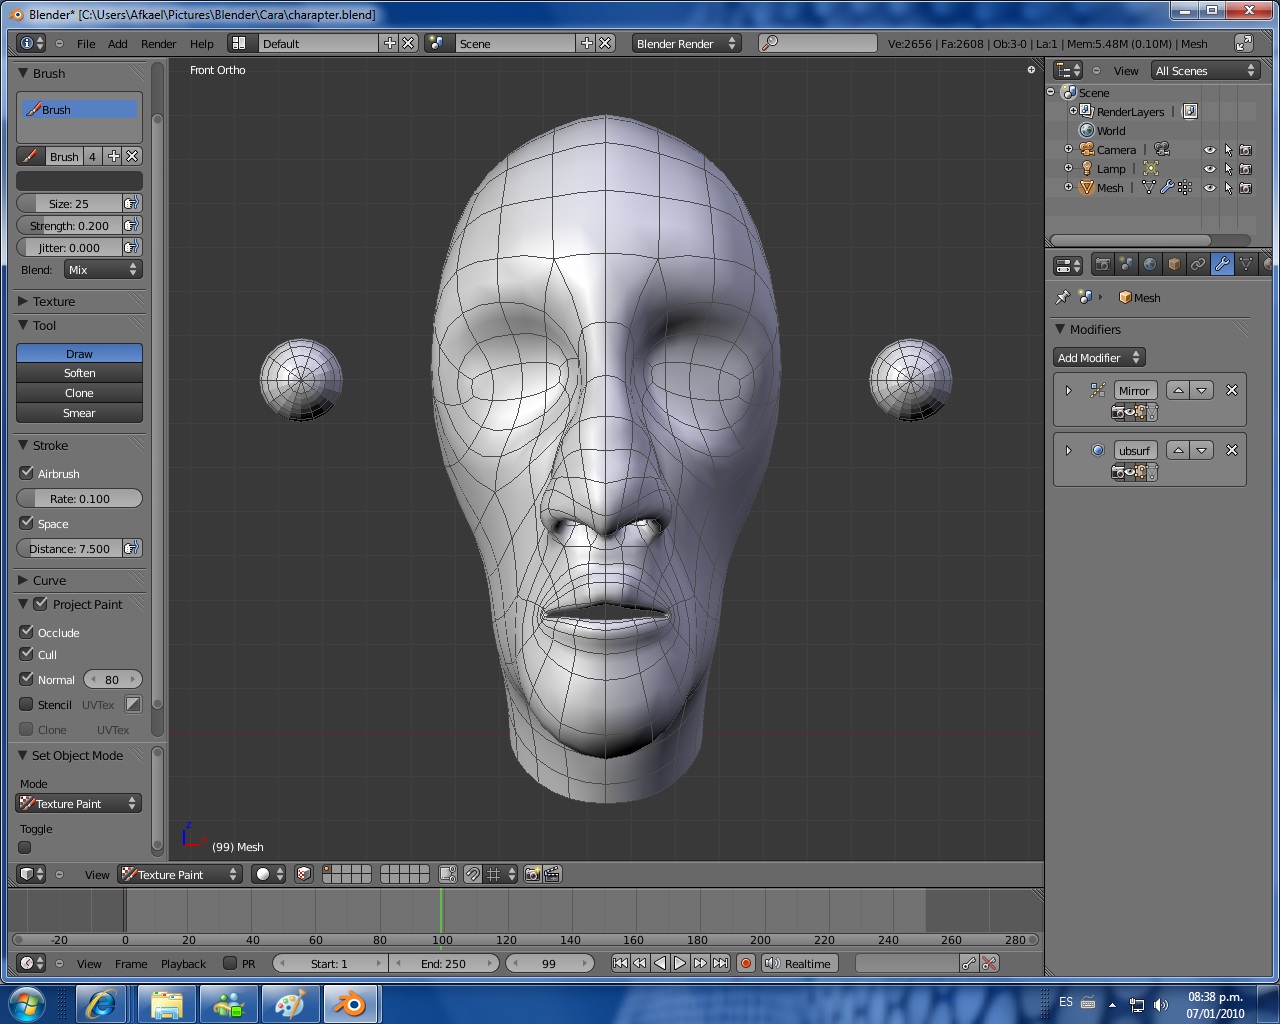Open the Blend mode Mix dropdown
The image size is (1280, 1024).
pos(102,270)
